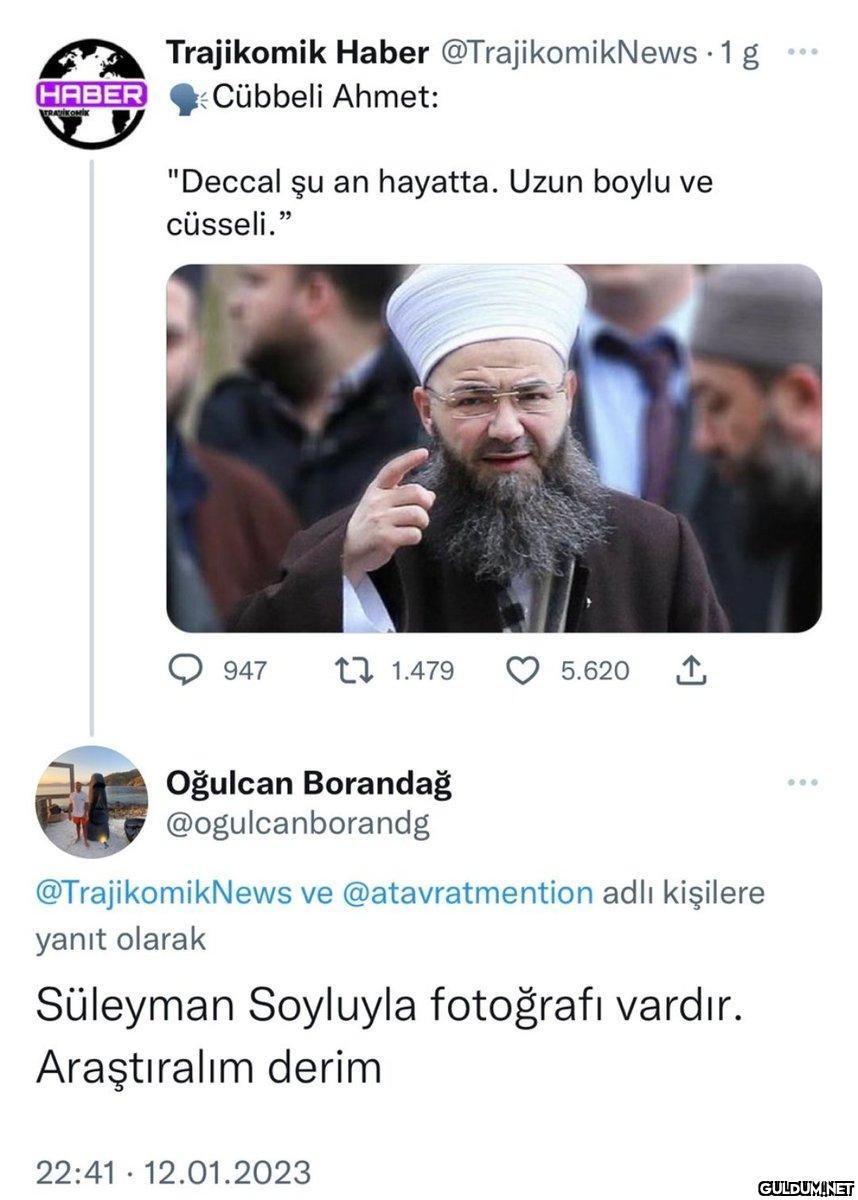The image size is (858, 1200).
Task: Open more options on Oğulcan's reply
Action: [x=803, y=783]
